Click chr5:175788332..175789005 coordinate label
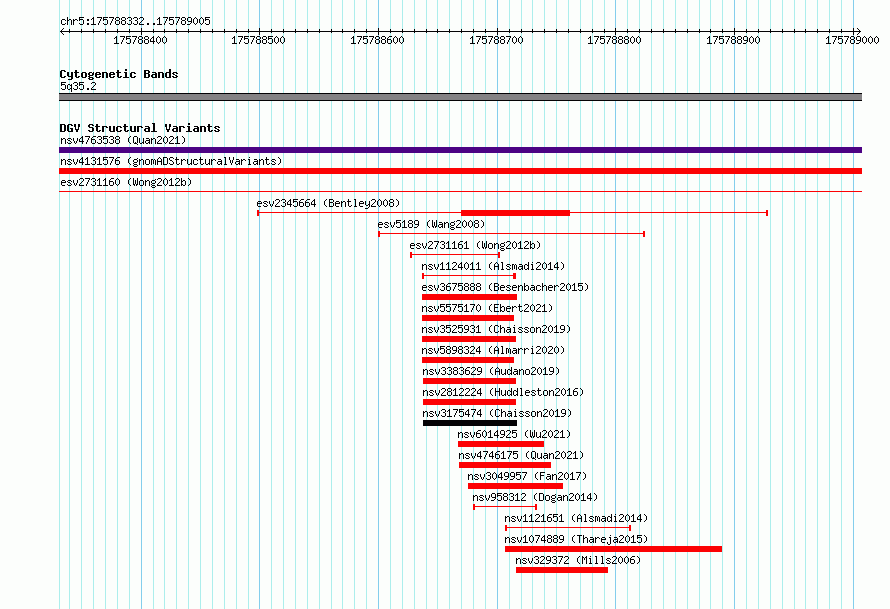The height and width of the screenshot is (609, 890). pos(135,21)
